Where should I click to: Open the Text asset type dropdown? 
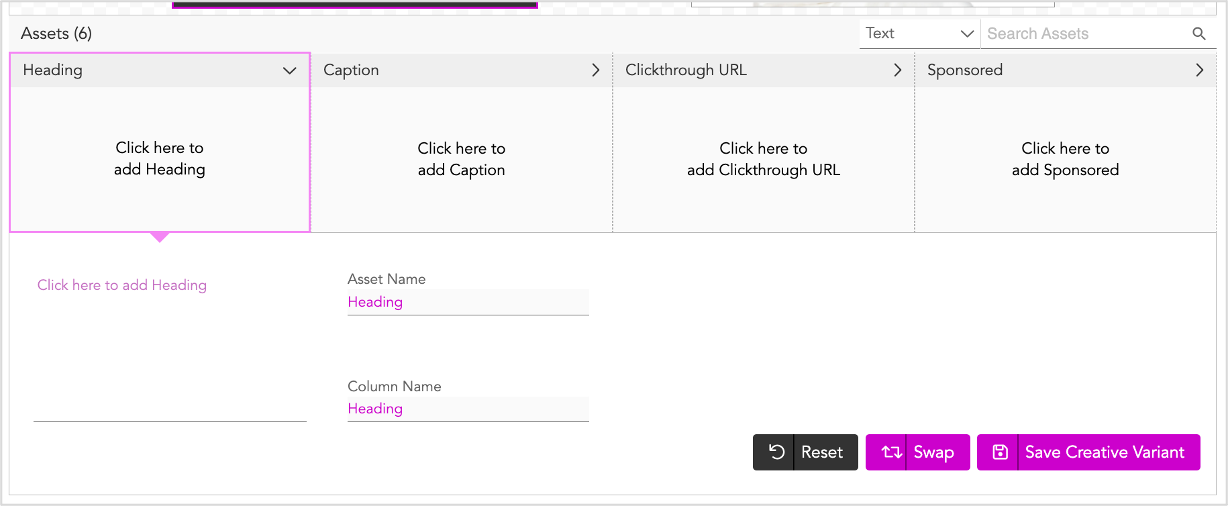click(919, 33)
